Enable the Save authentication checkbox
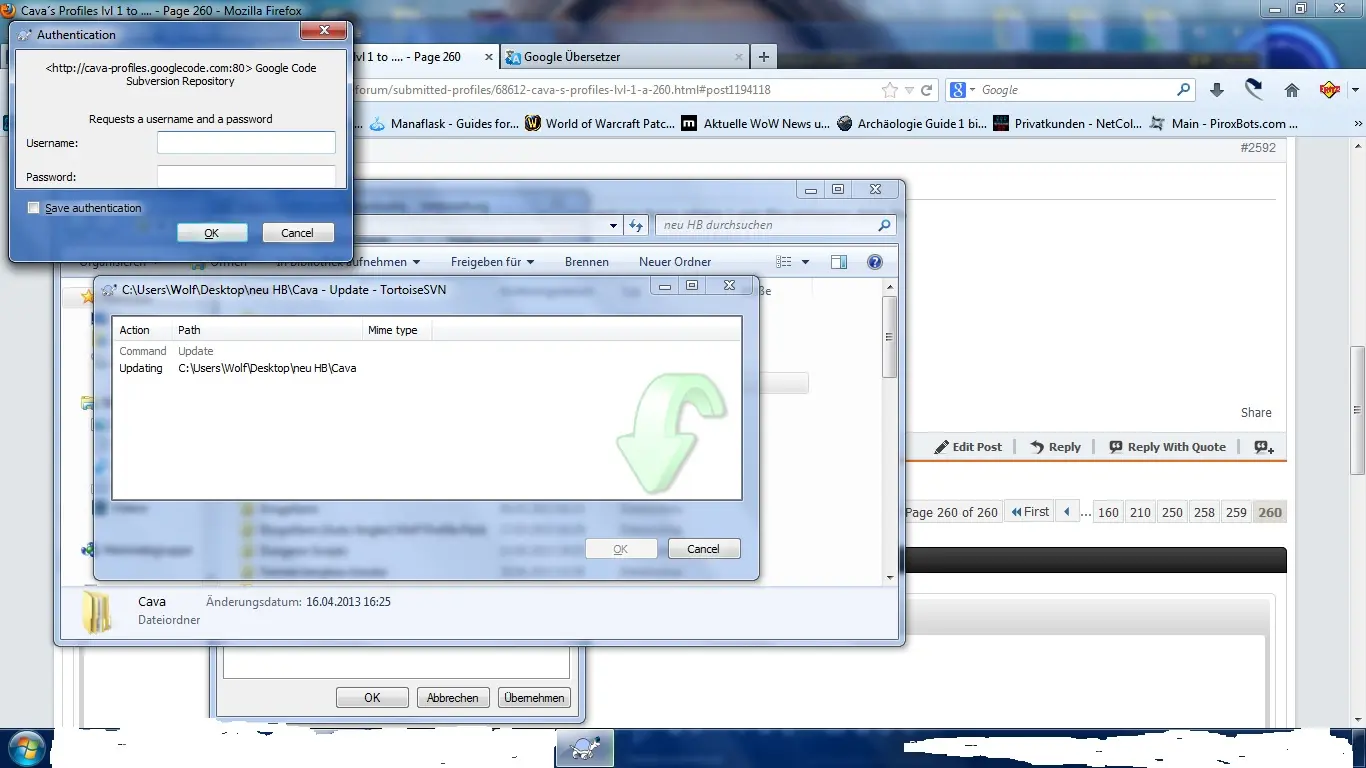The width and height of the screenshot is (1366, 768). 34,208
